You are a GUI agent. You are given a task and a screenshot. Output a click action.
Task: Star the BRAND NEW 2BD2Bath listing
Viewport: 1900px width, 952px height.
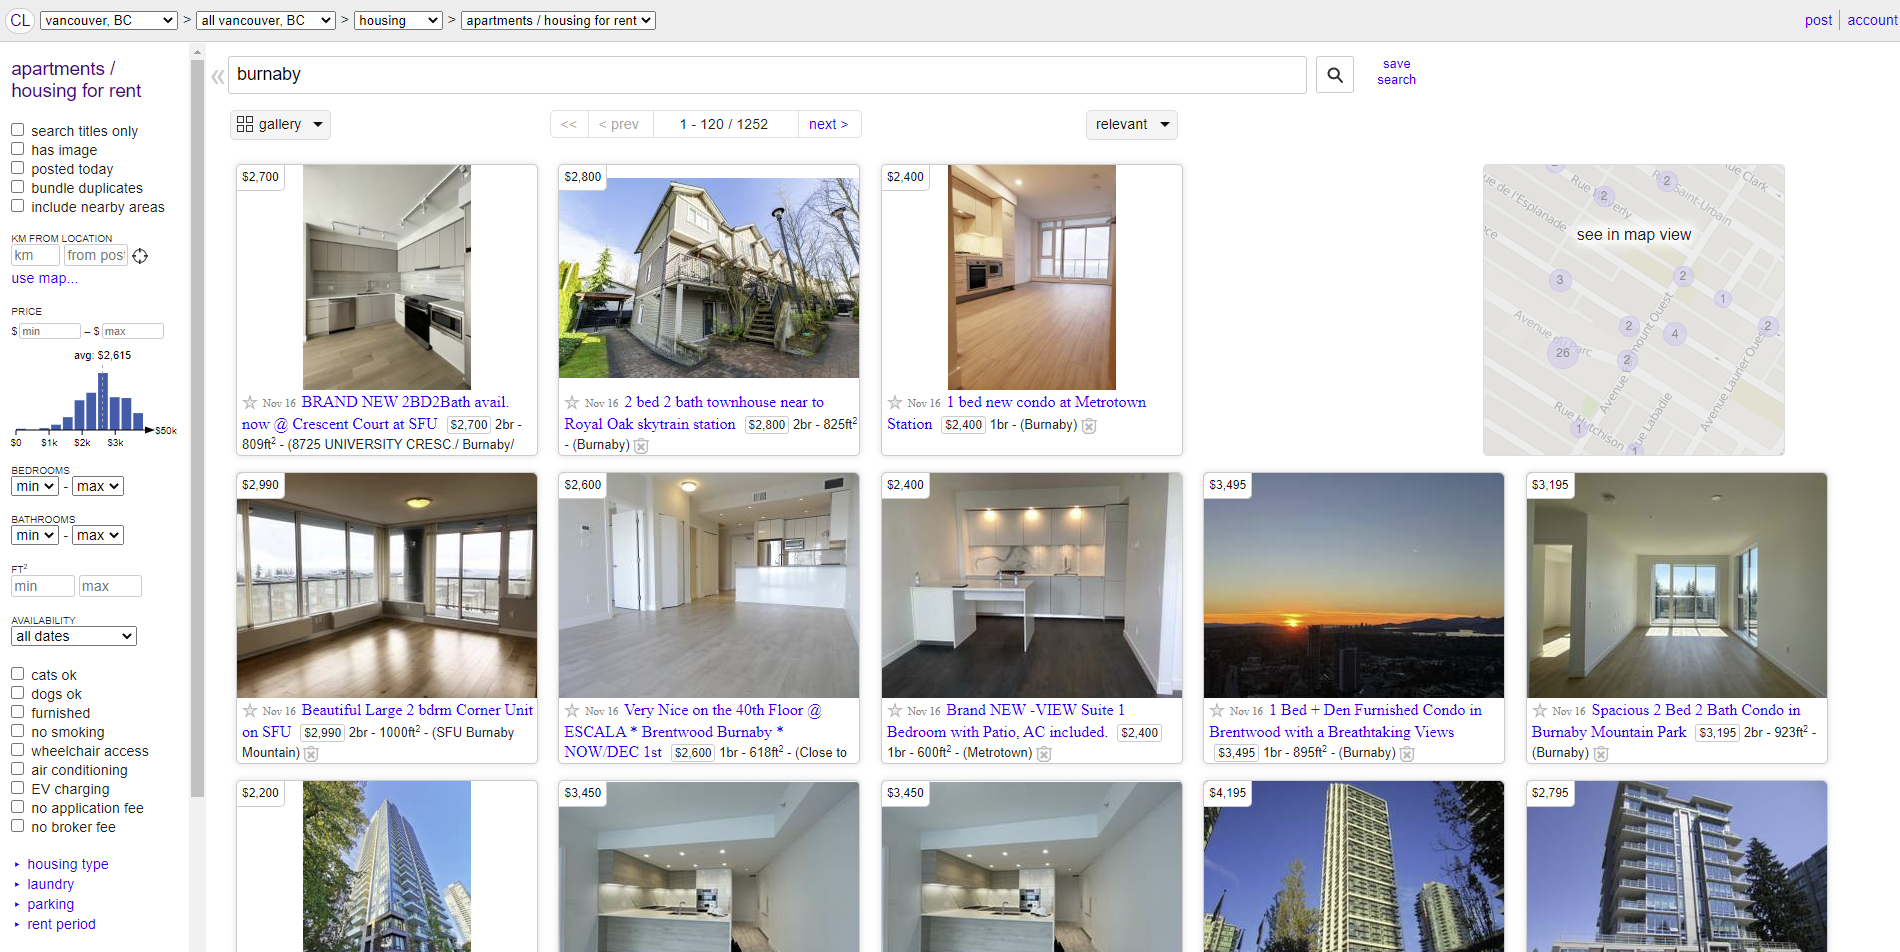(249, 402)
